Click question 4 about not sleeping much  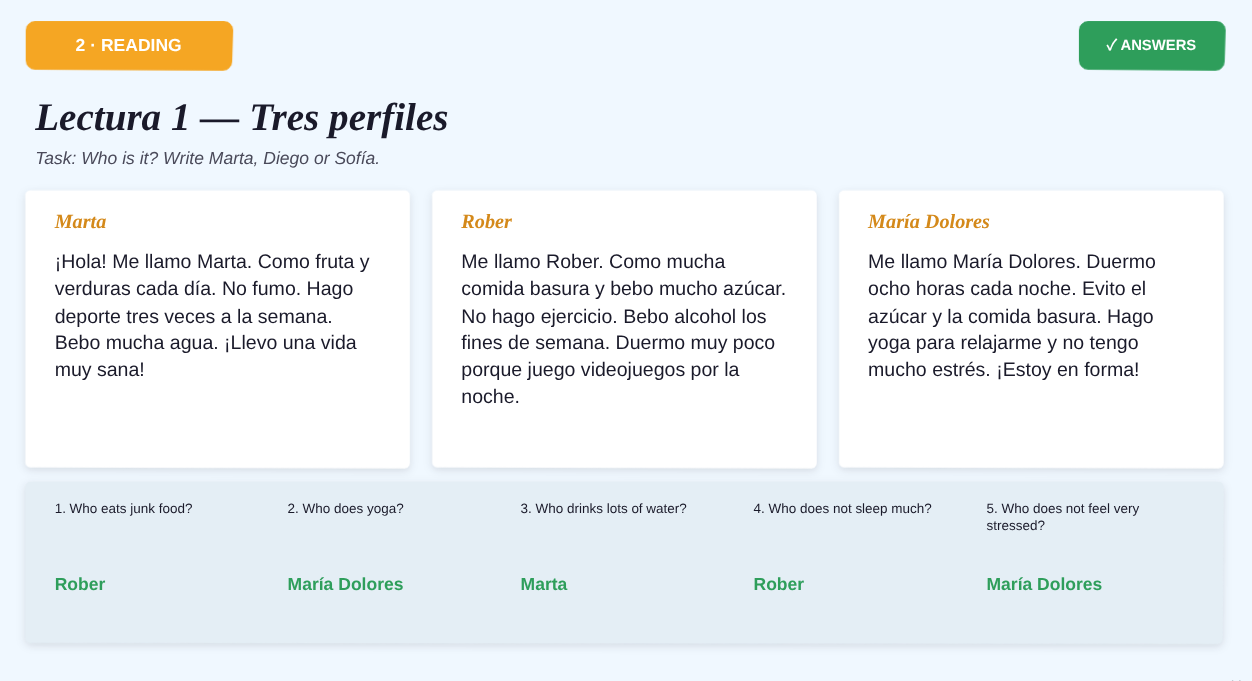(843, 508)
